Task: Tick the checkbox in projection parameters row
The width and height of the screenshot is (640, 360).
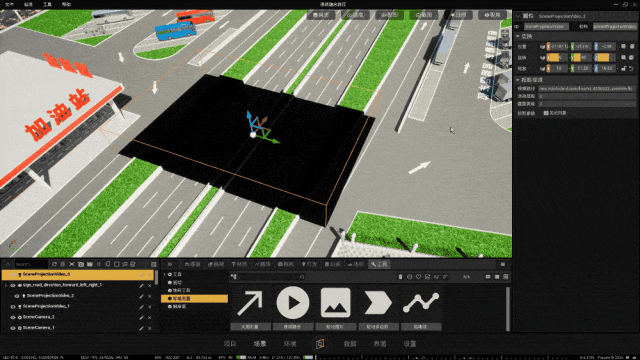Action: pyautogui.click(x=546, y=113)
